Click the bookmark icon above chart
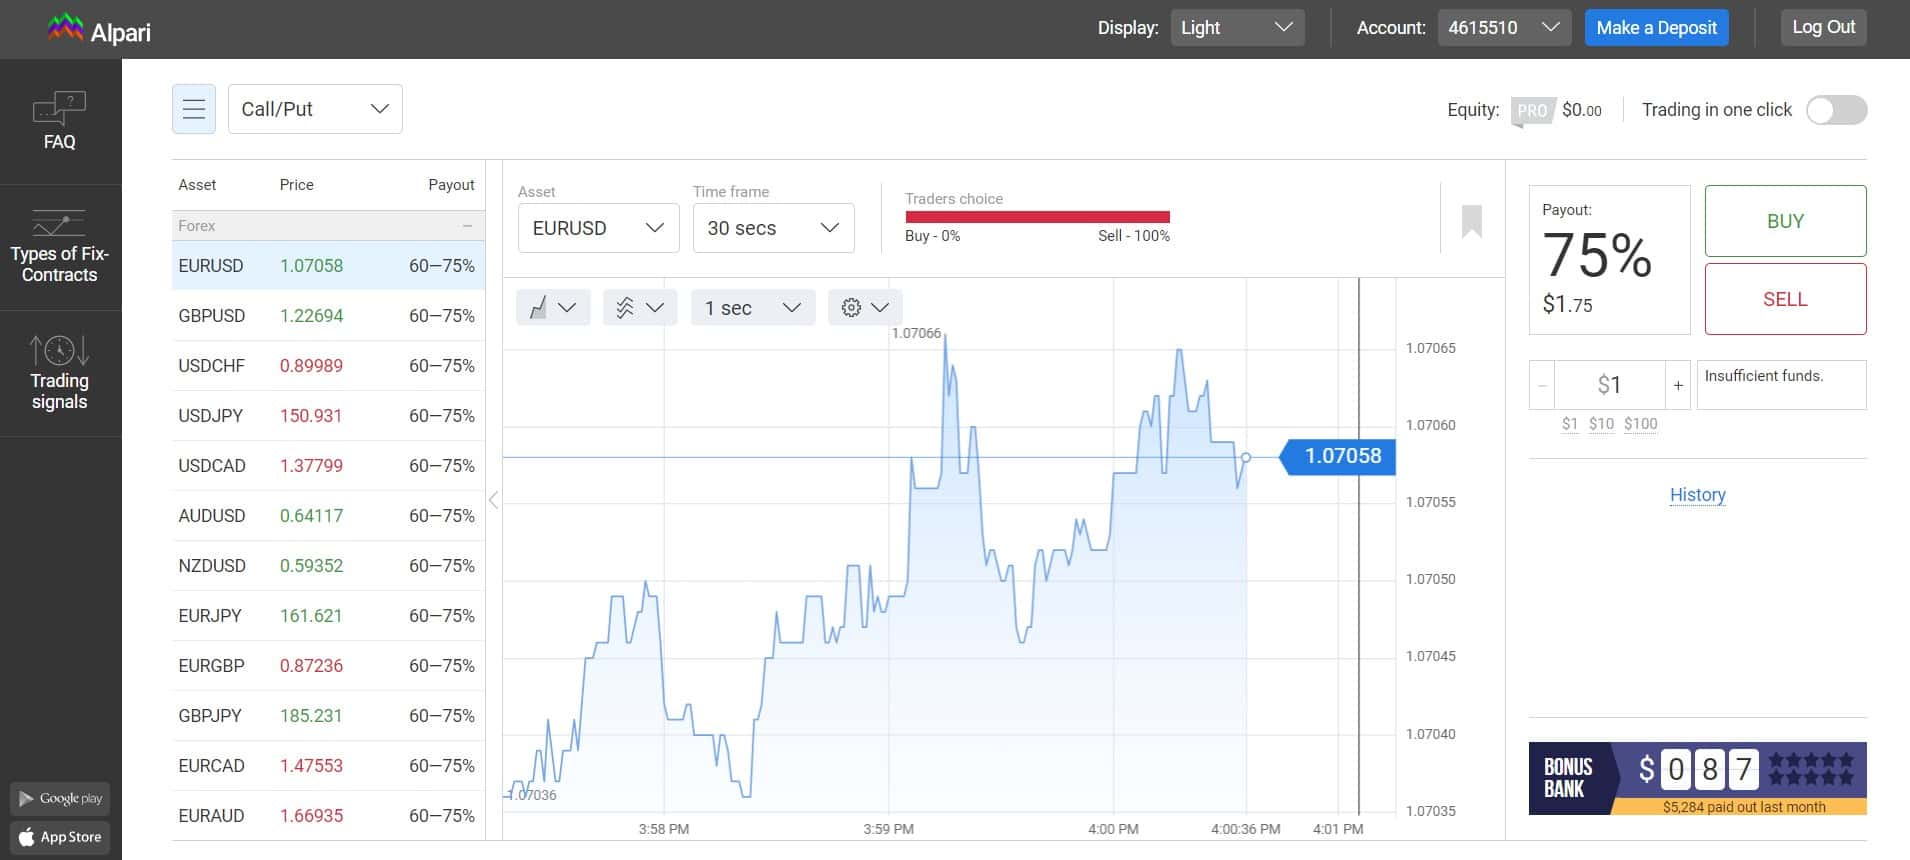 point(1471,221)
